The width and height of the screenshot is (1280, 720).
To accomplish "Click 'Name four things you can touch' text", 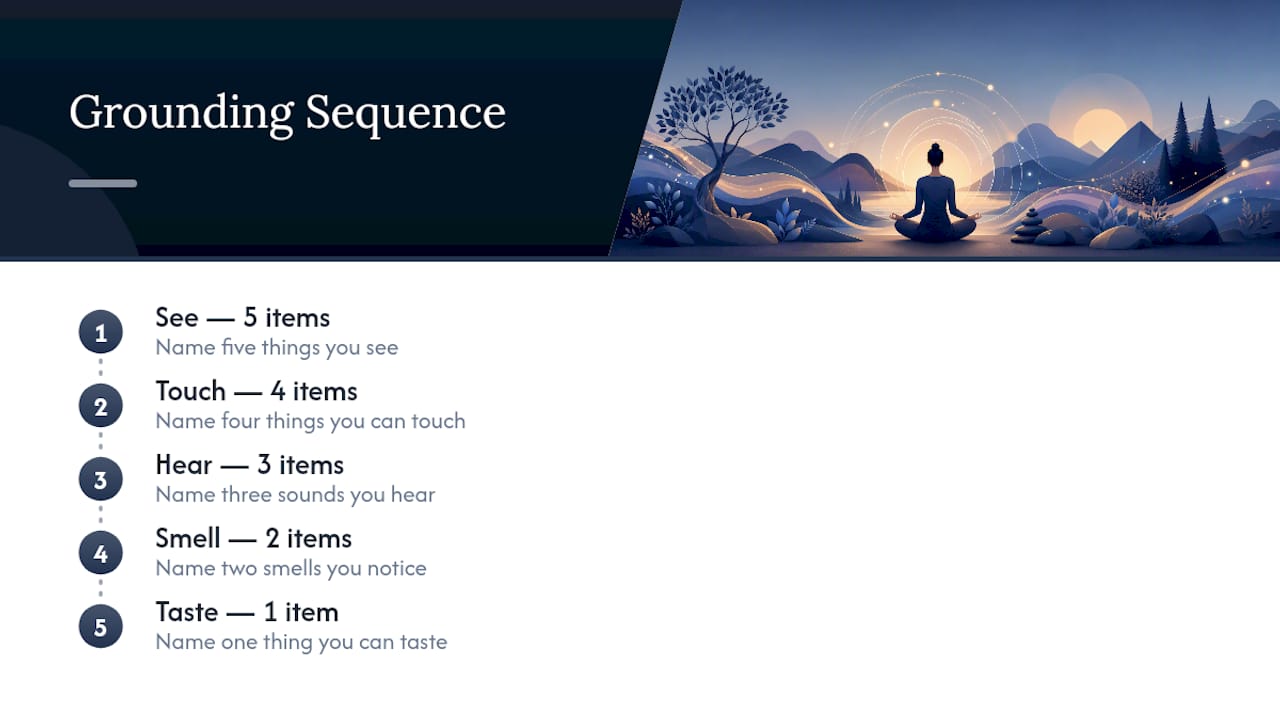I will tap(311, 421).
